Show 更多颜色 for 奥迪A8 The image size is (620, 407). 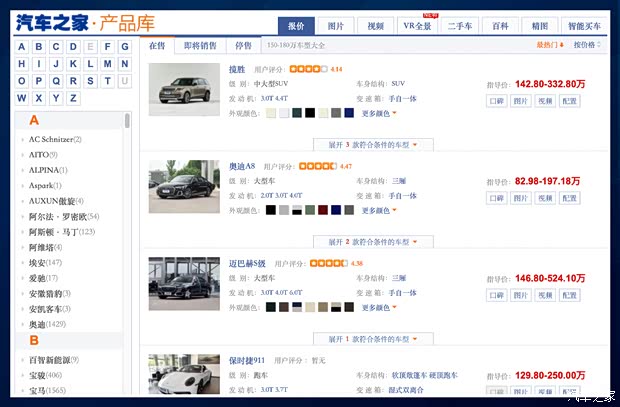point(378,210)
